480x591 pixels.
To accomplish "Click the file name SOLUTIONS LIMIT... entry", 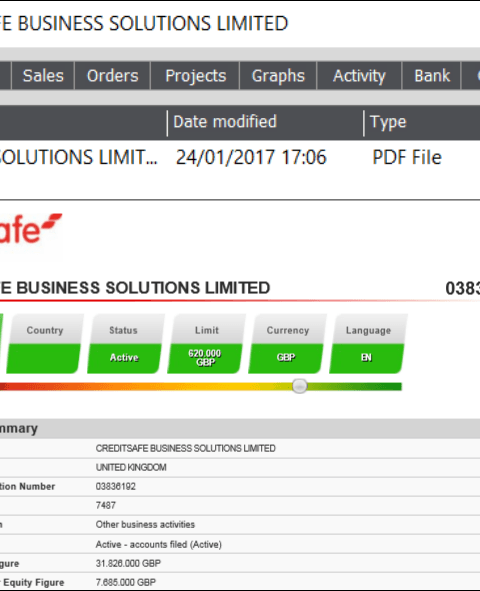I will click(78, 157).
